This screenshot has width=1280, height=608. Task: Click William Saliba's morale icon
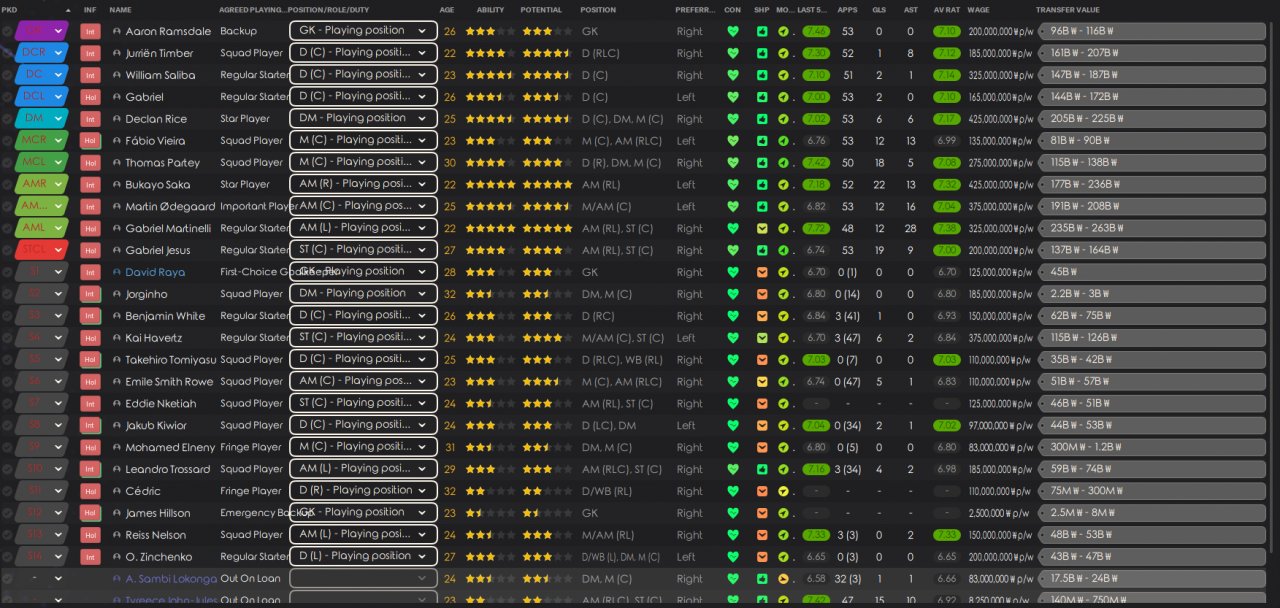(783, 75)
